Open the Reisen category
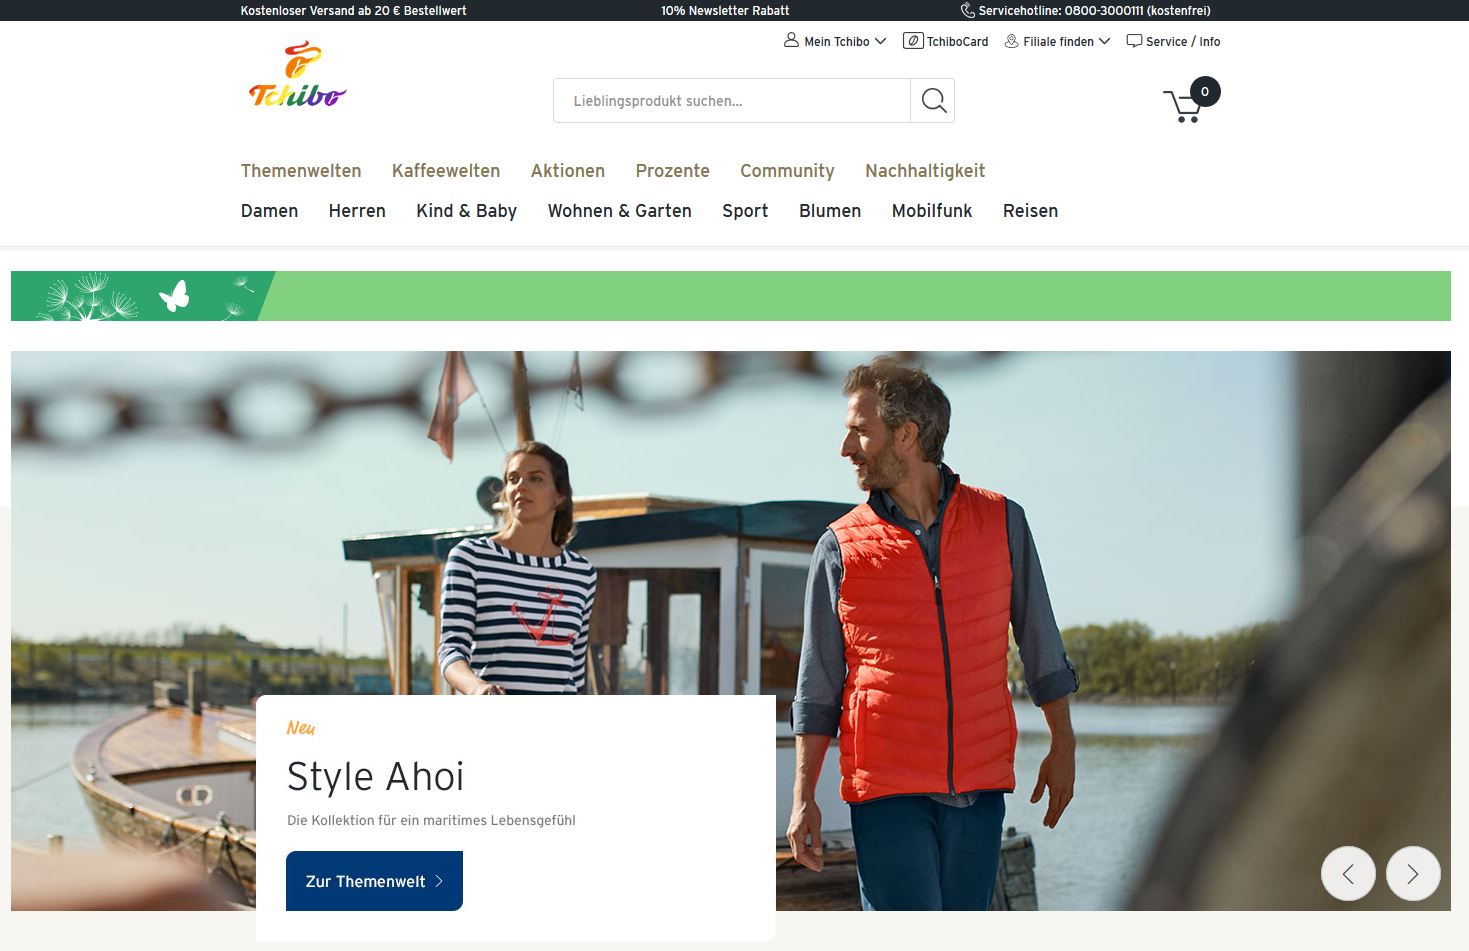 1031,211
